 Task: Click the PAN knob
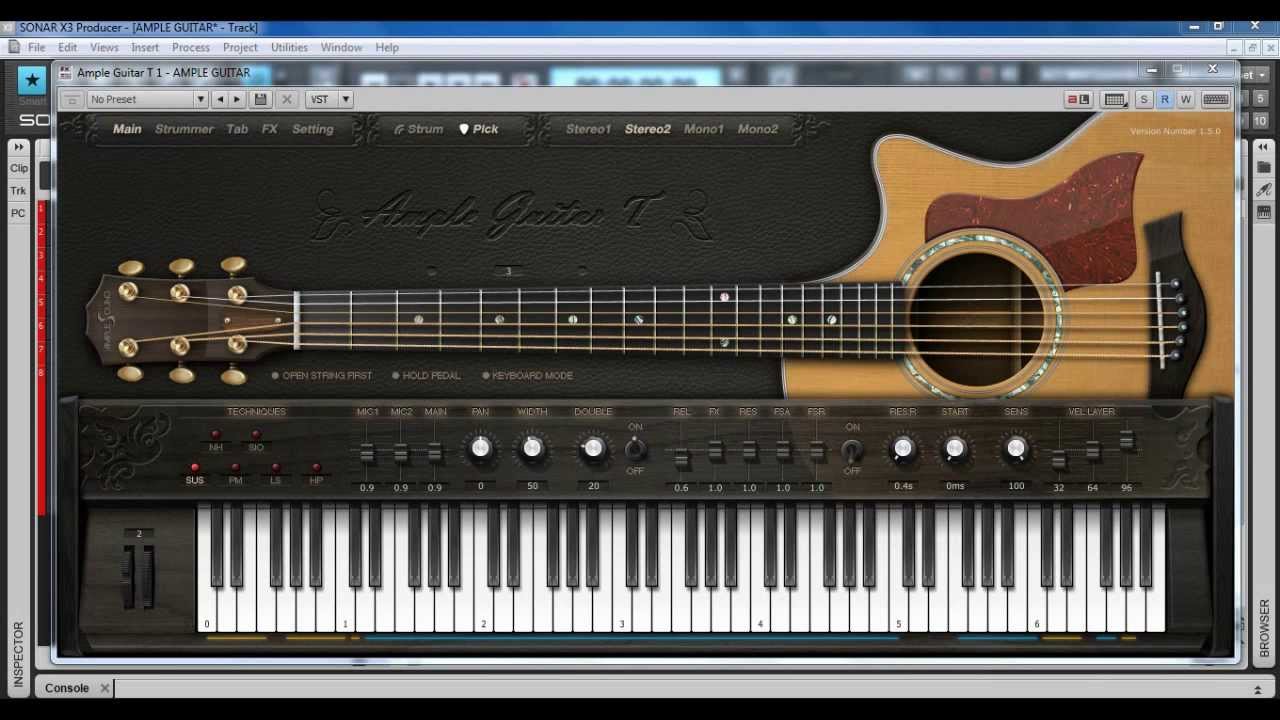(481, 449)
